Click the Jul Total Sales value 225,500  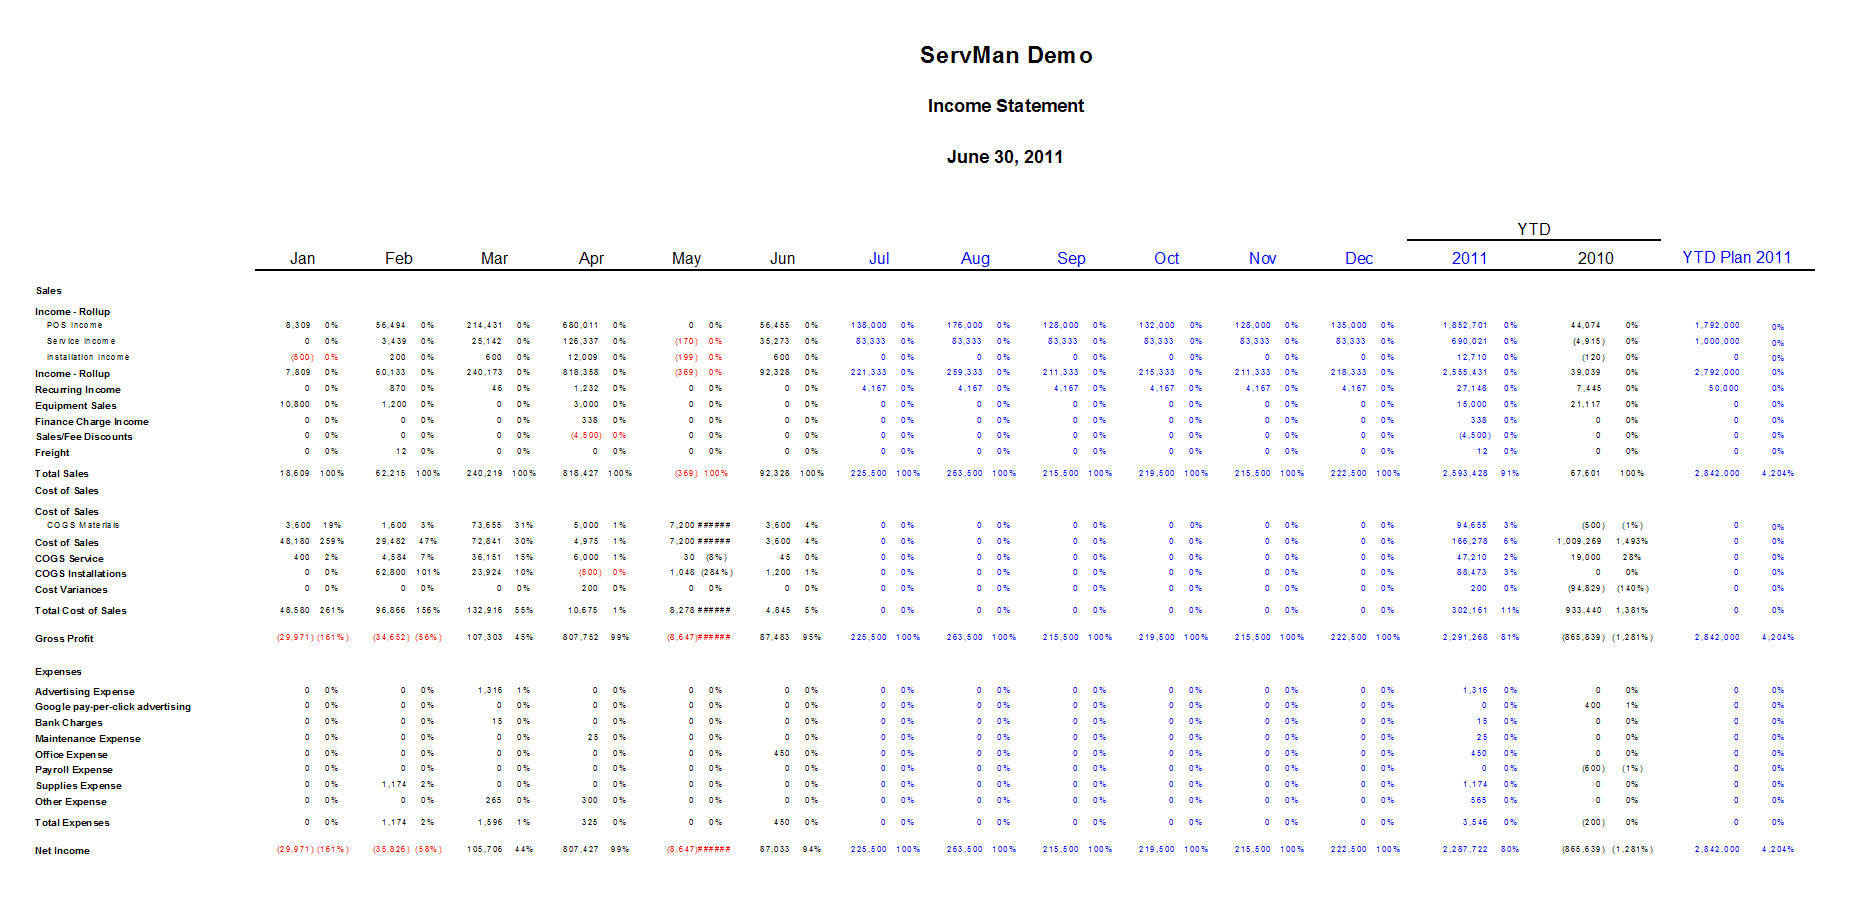[x=869, y=473]
